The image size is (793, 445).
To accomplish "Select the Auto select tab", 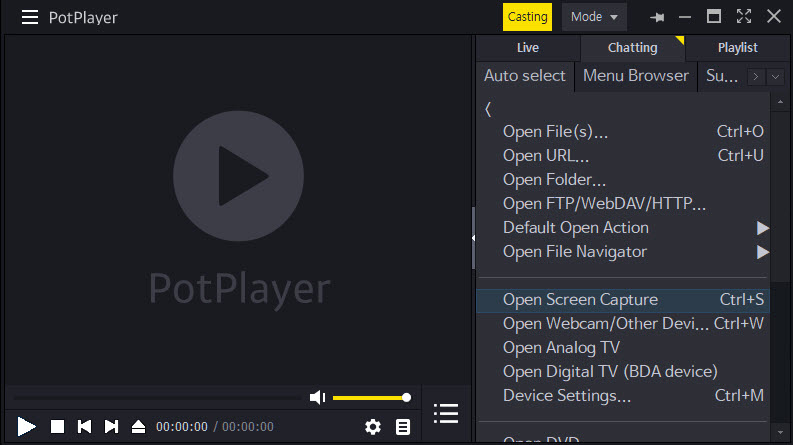I will (524, 76).
